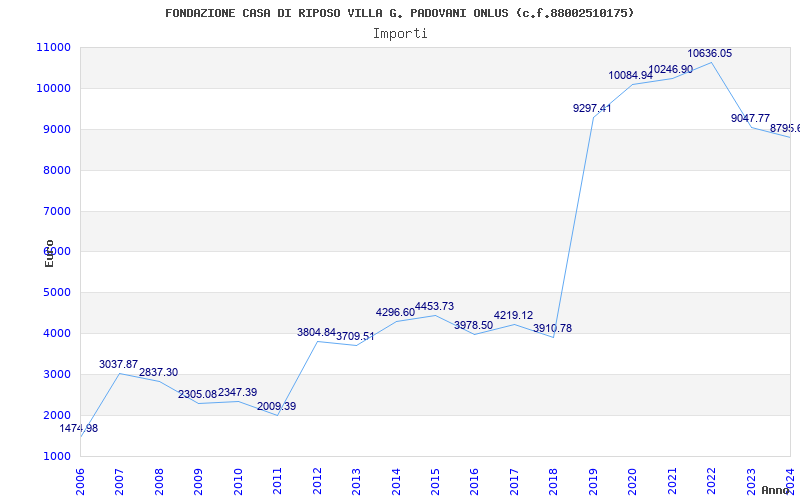800x500 pixels.
Task: Click x-axis year label 2006
Action: click(x=80, y=481)
